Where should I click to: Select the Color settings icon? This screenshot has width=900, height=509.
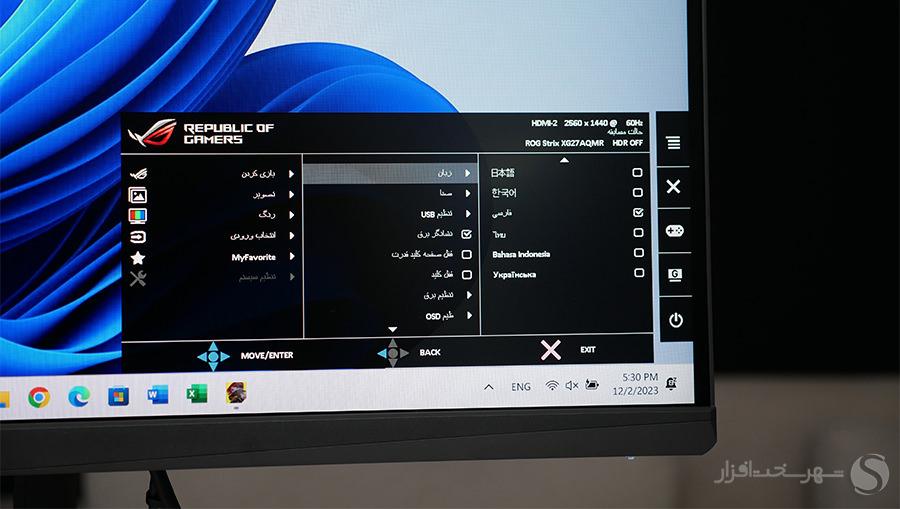[x=138, y=215]
